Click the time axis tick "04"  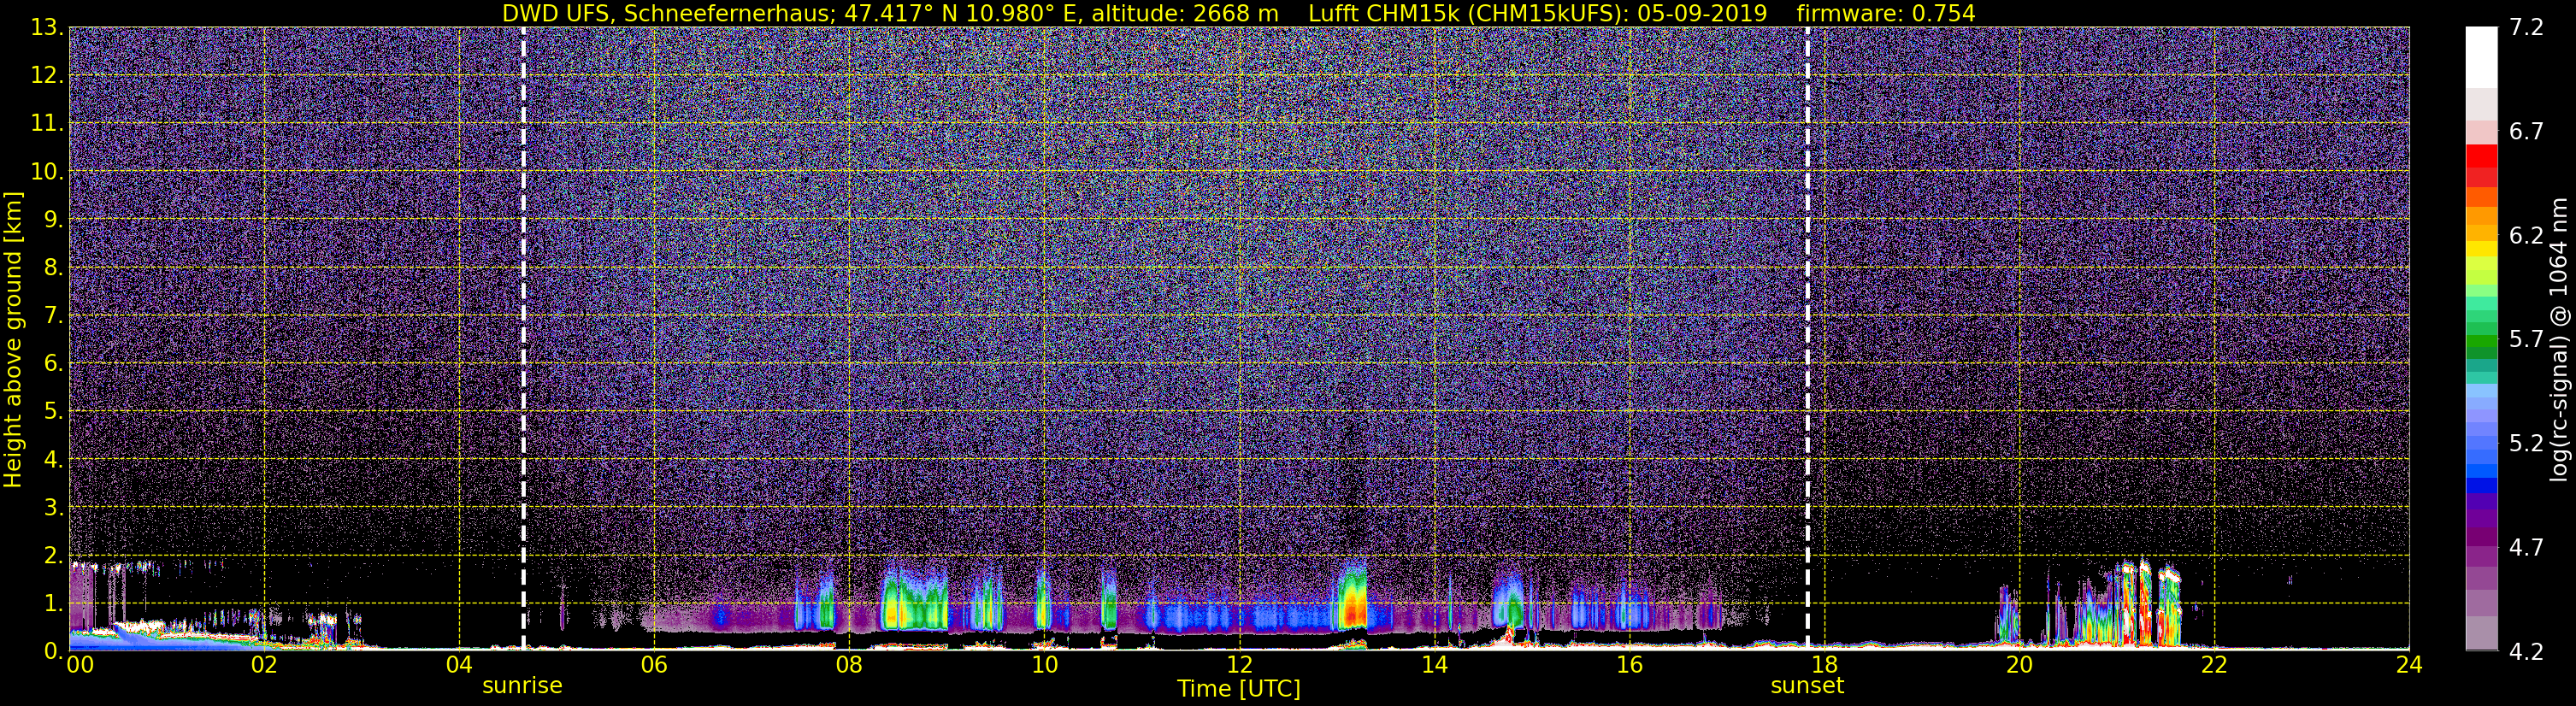click(459, 665)
